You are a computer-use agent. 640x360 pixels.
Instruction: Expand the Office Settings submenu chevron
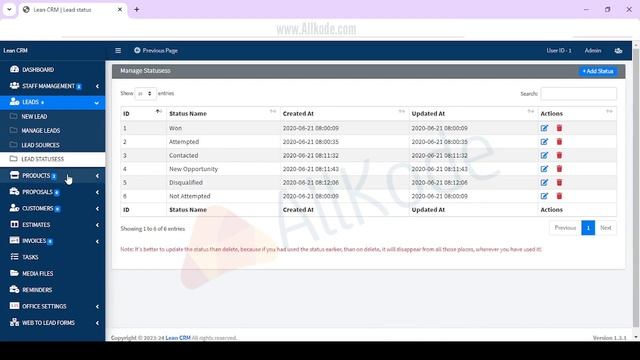[x=97, y=307]
